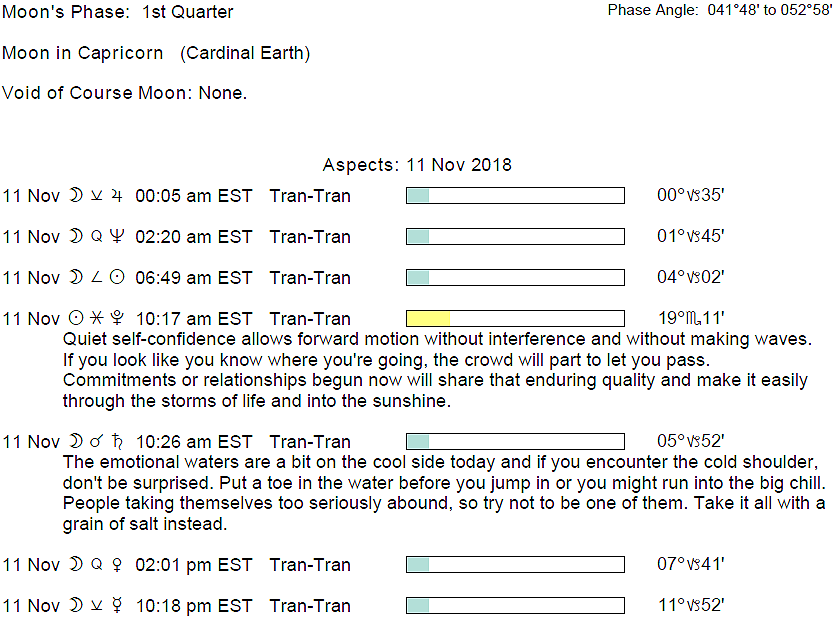The width and height of the screenshot is (834, 627).
Task: Click the strength bar in the 00:05 am row
Action: tap(514, 195)
